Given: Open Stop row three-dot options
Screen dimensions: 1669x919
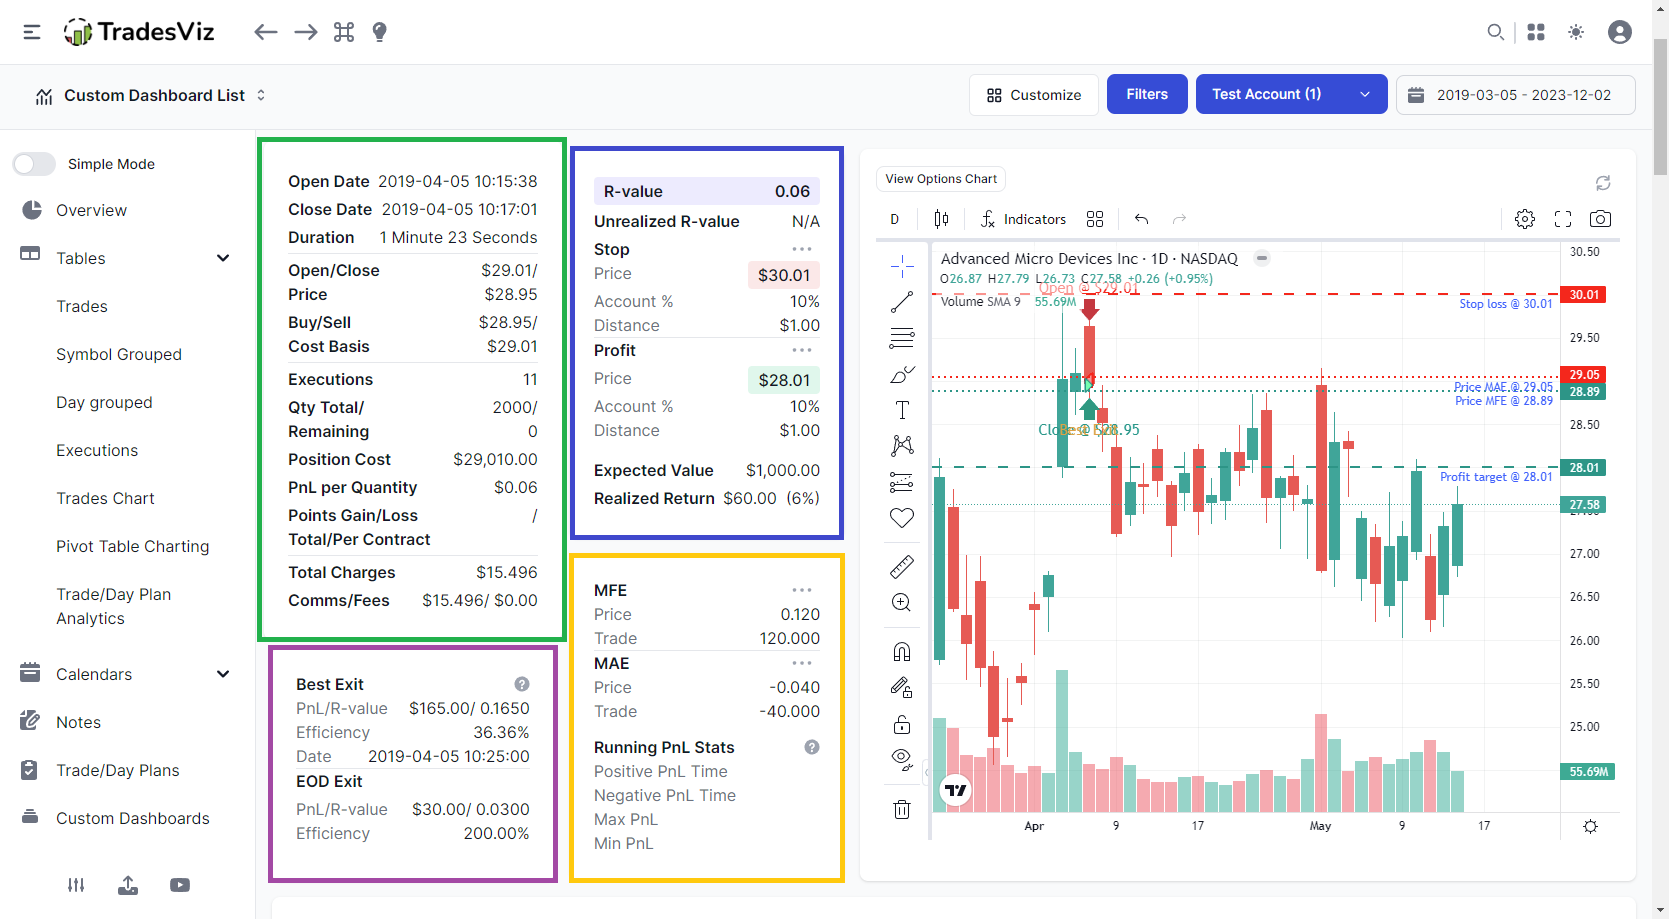Looking at the screenshot, I should 802,249.
